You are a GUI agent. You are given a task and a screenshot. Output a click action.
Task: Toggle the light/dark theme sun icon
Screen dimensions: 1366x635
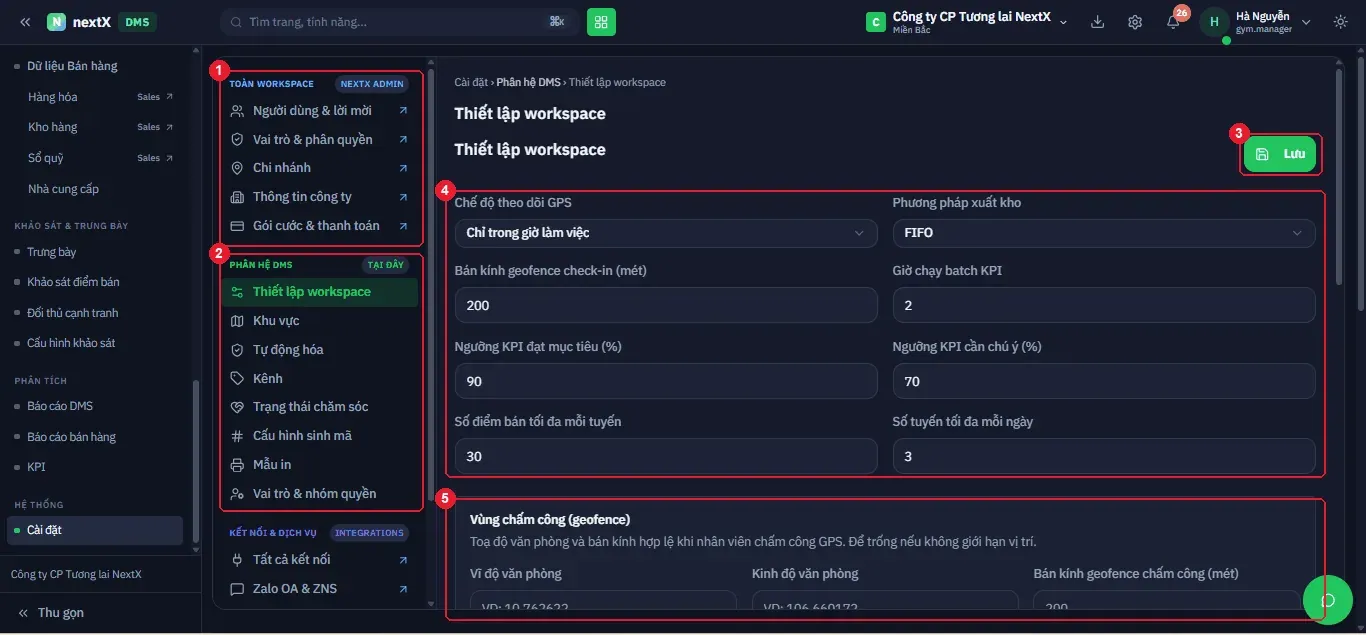(1340, 22)
